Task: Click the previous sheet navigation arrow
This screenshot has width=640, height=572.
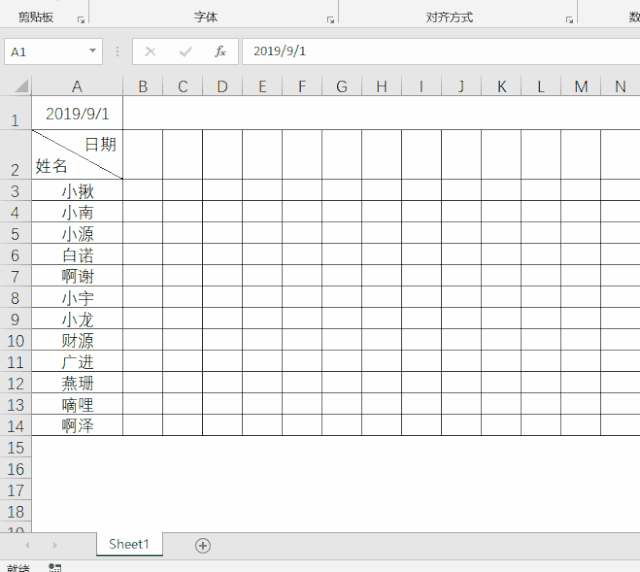Action: [x=27, y=545]
